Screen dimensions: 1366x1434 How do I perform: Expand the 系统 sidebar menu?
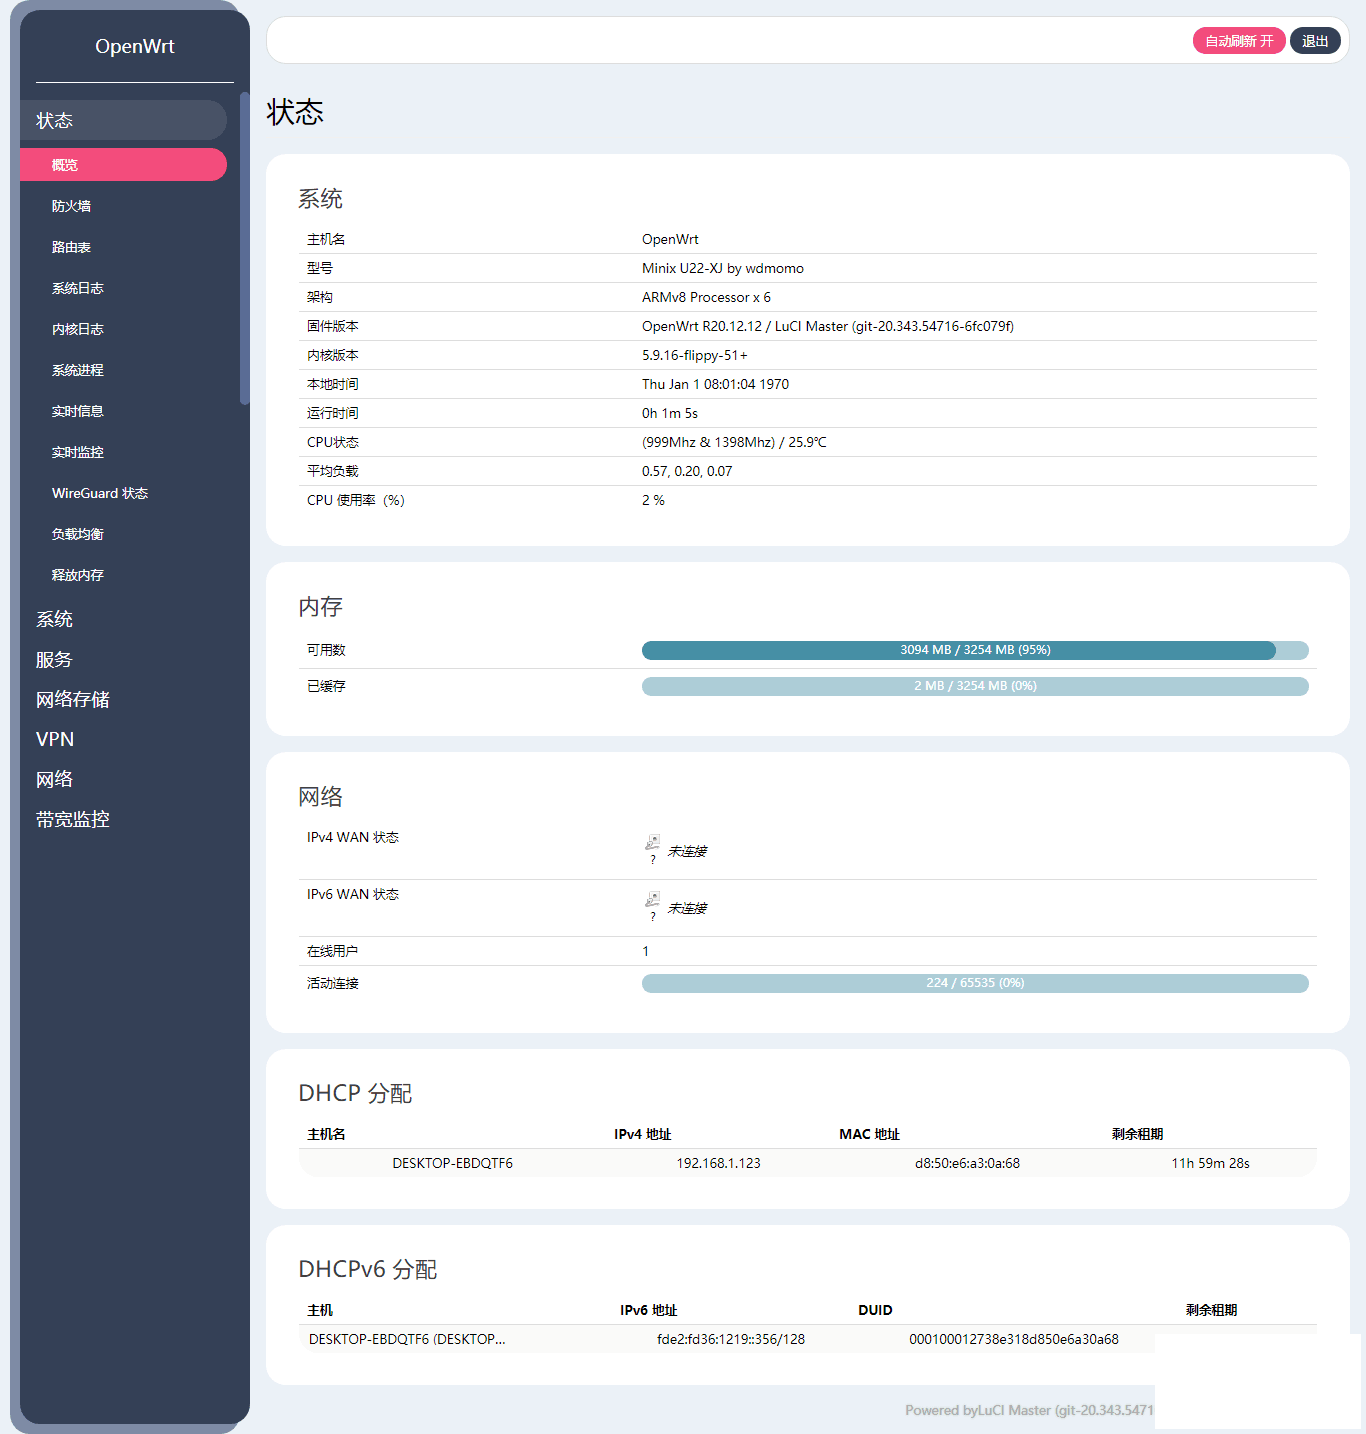54,619
